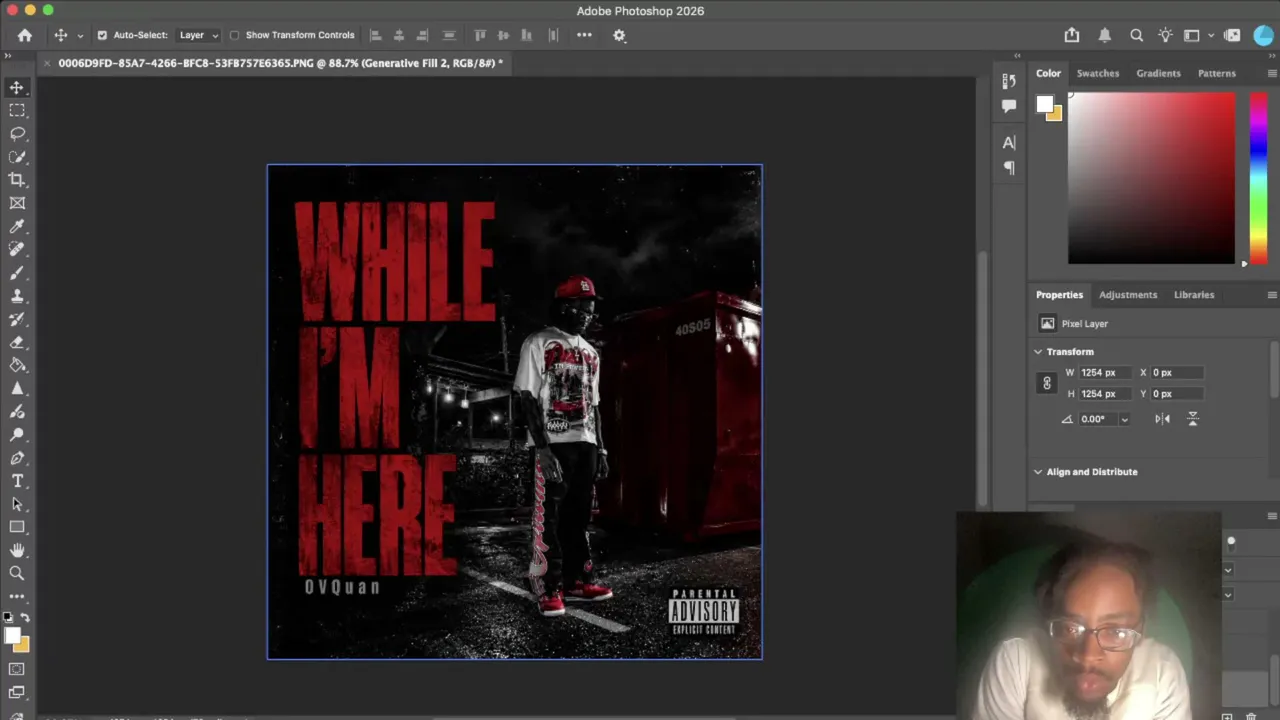The image size is (1280, 720).
Task: Open the Discover lightbulb panel
Action: pyautogui.click(x=1166, y=35)
